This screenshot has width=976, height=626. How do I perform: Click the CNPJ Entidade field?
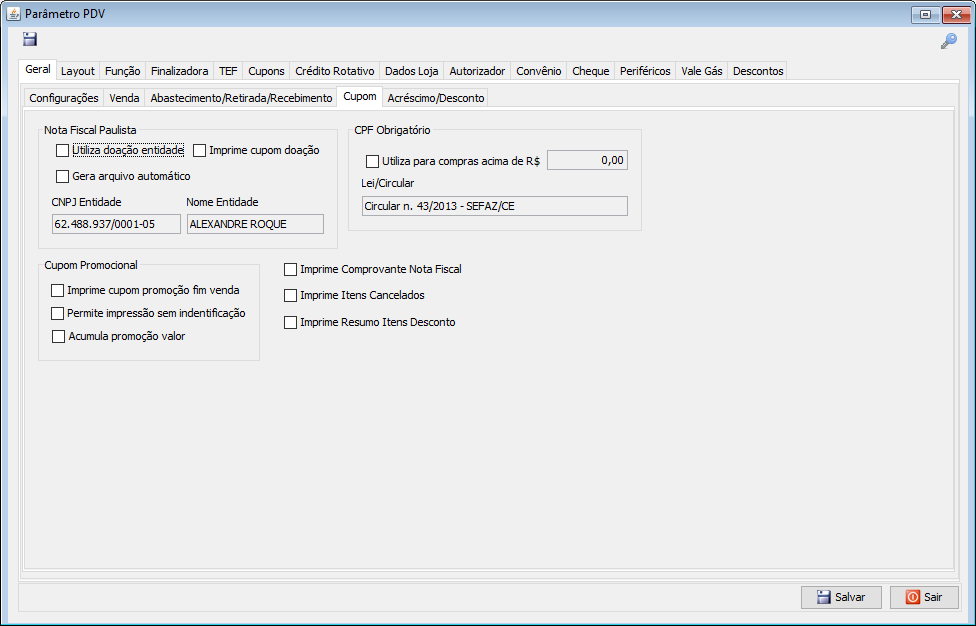tap(116, 224)
